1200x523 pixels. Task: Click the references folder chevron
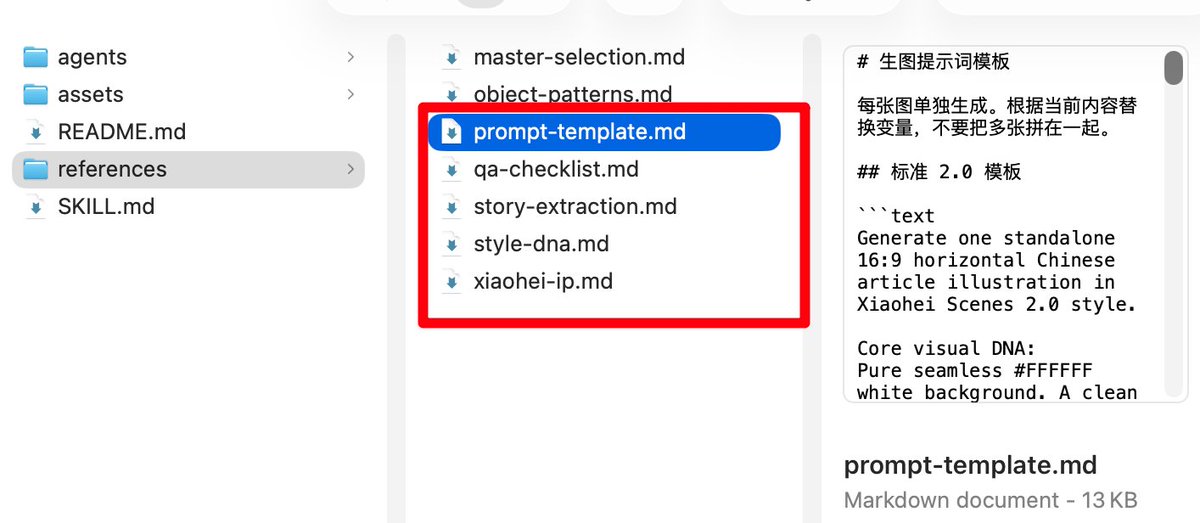(350, 169)
